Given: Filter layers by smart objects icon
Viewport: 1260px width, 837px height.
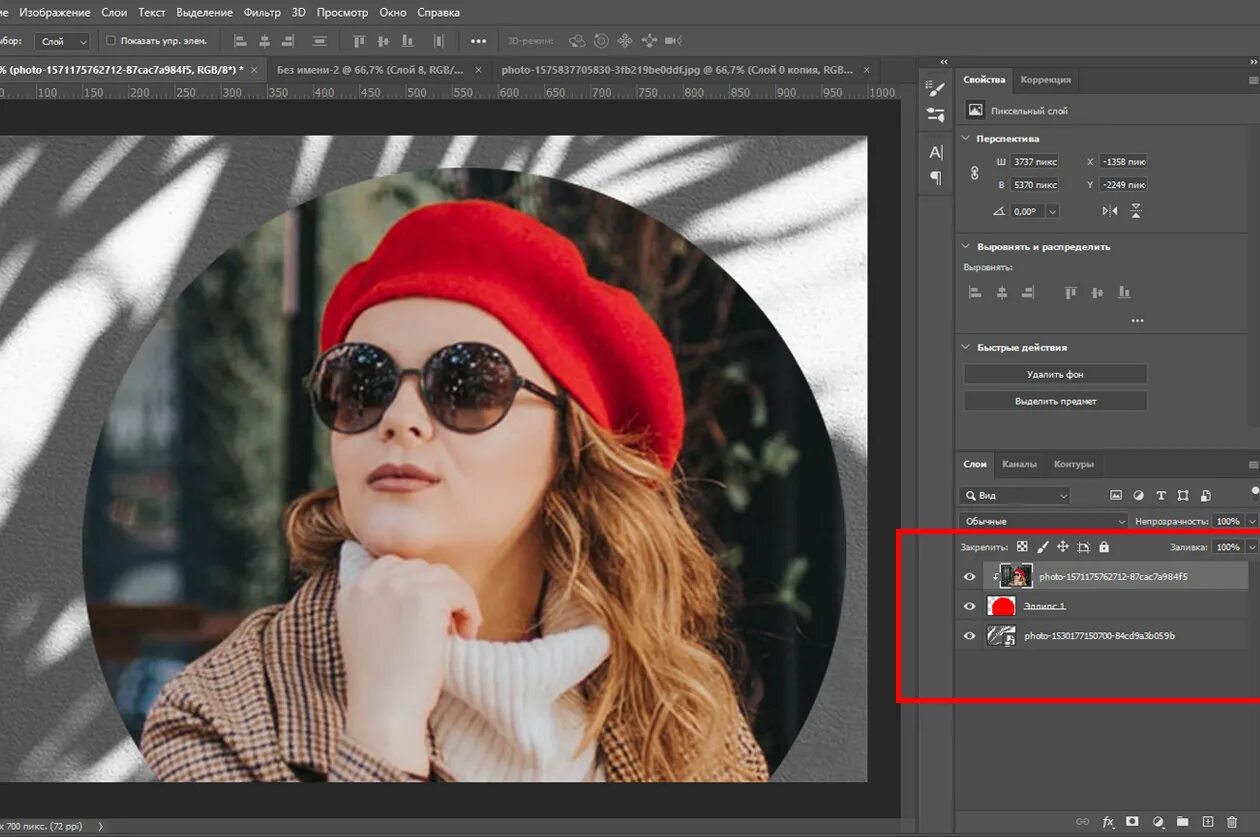Looking at the screenshot, I should click(x=1206, y=495).
